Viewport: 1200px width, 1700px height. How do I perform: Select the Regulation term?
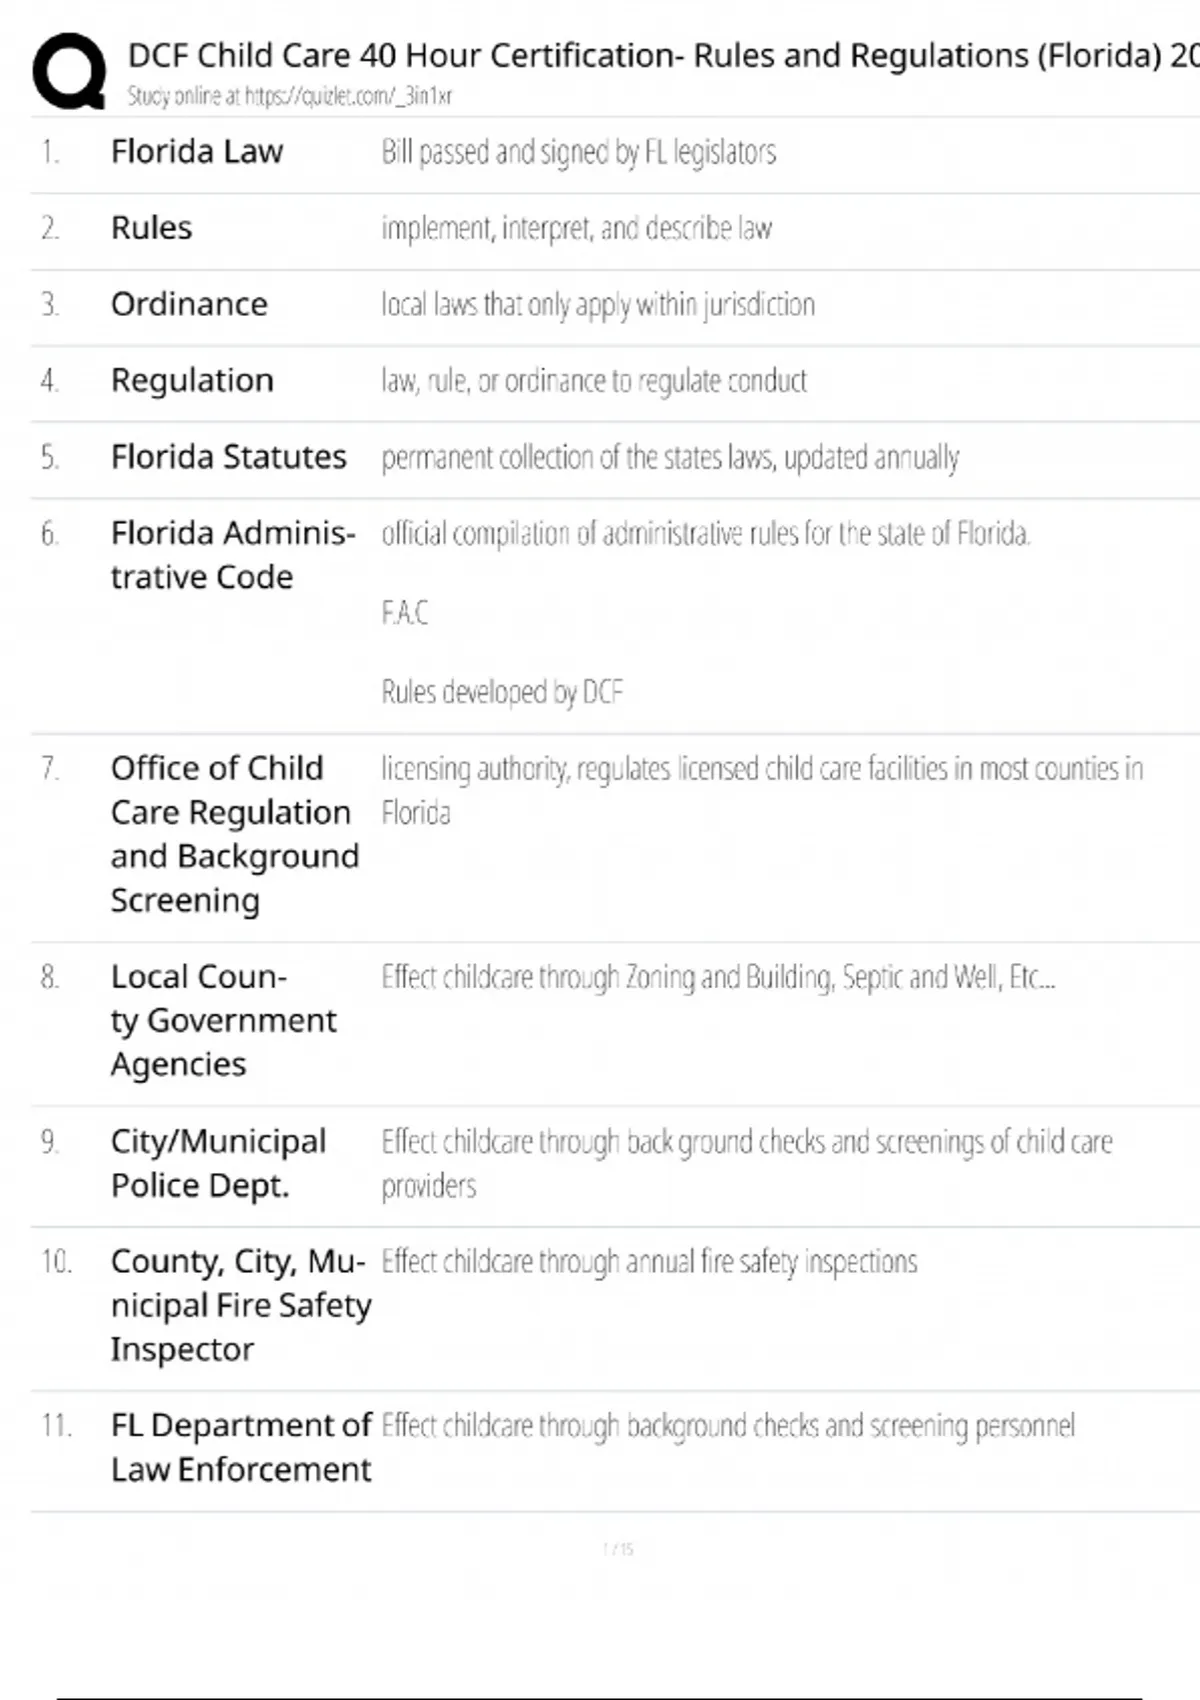192,380
